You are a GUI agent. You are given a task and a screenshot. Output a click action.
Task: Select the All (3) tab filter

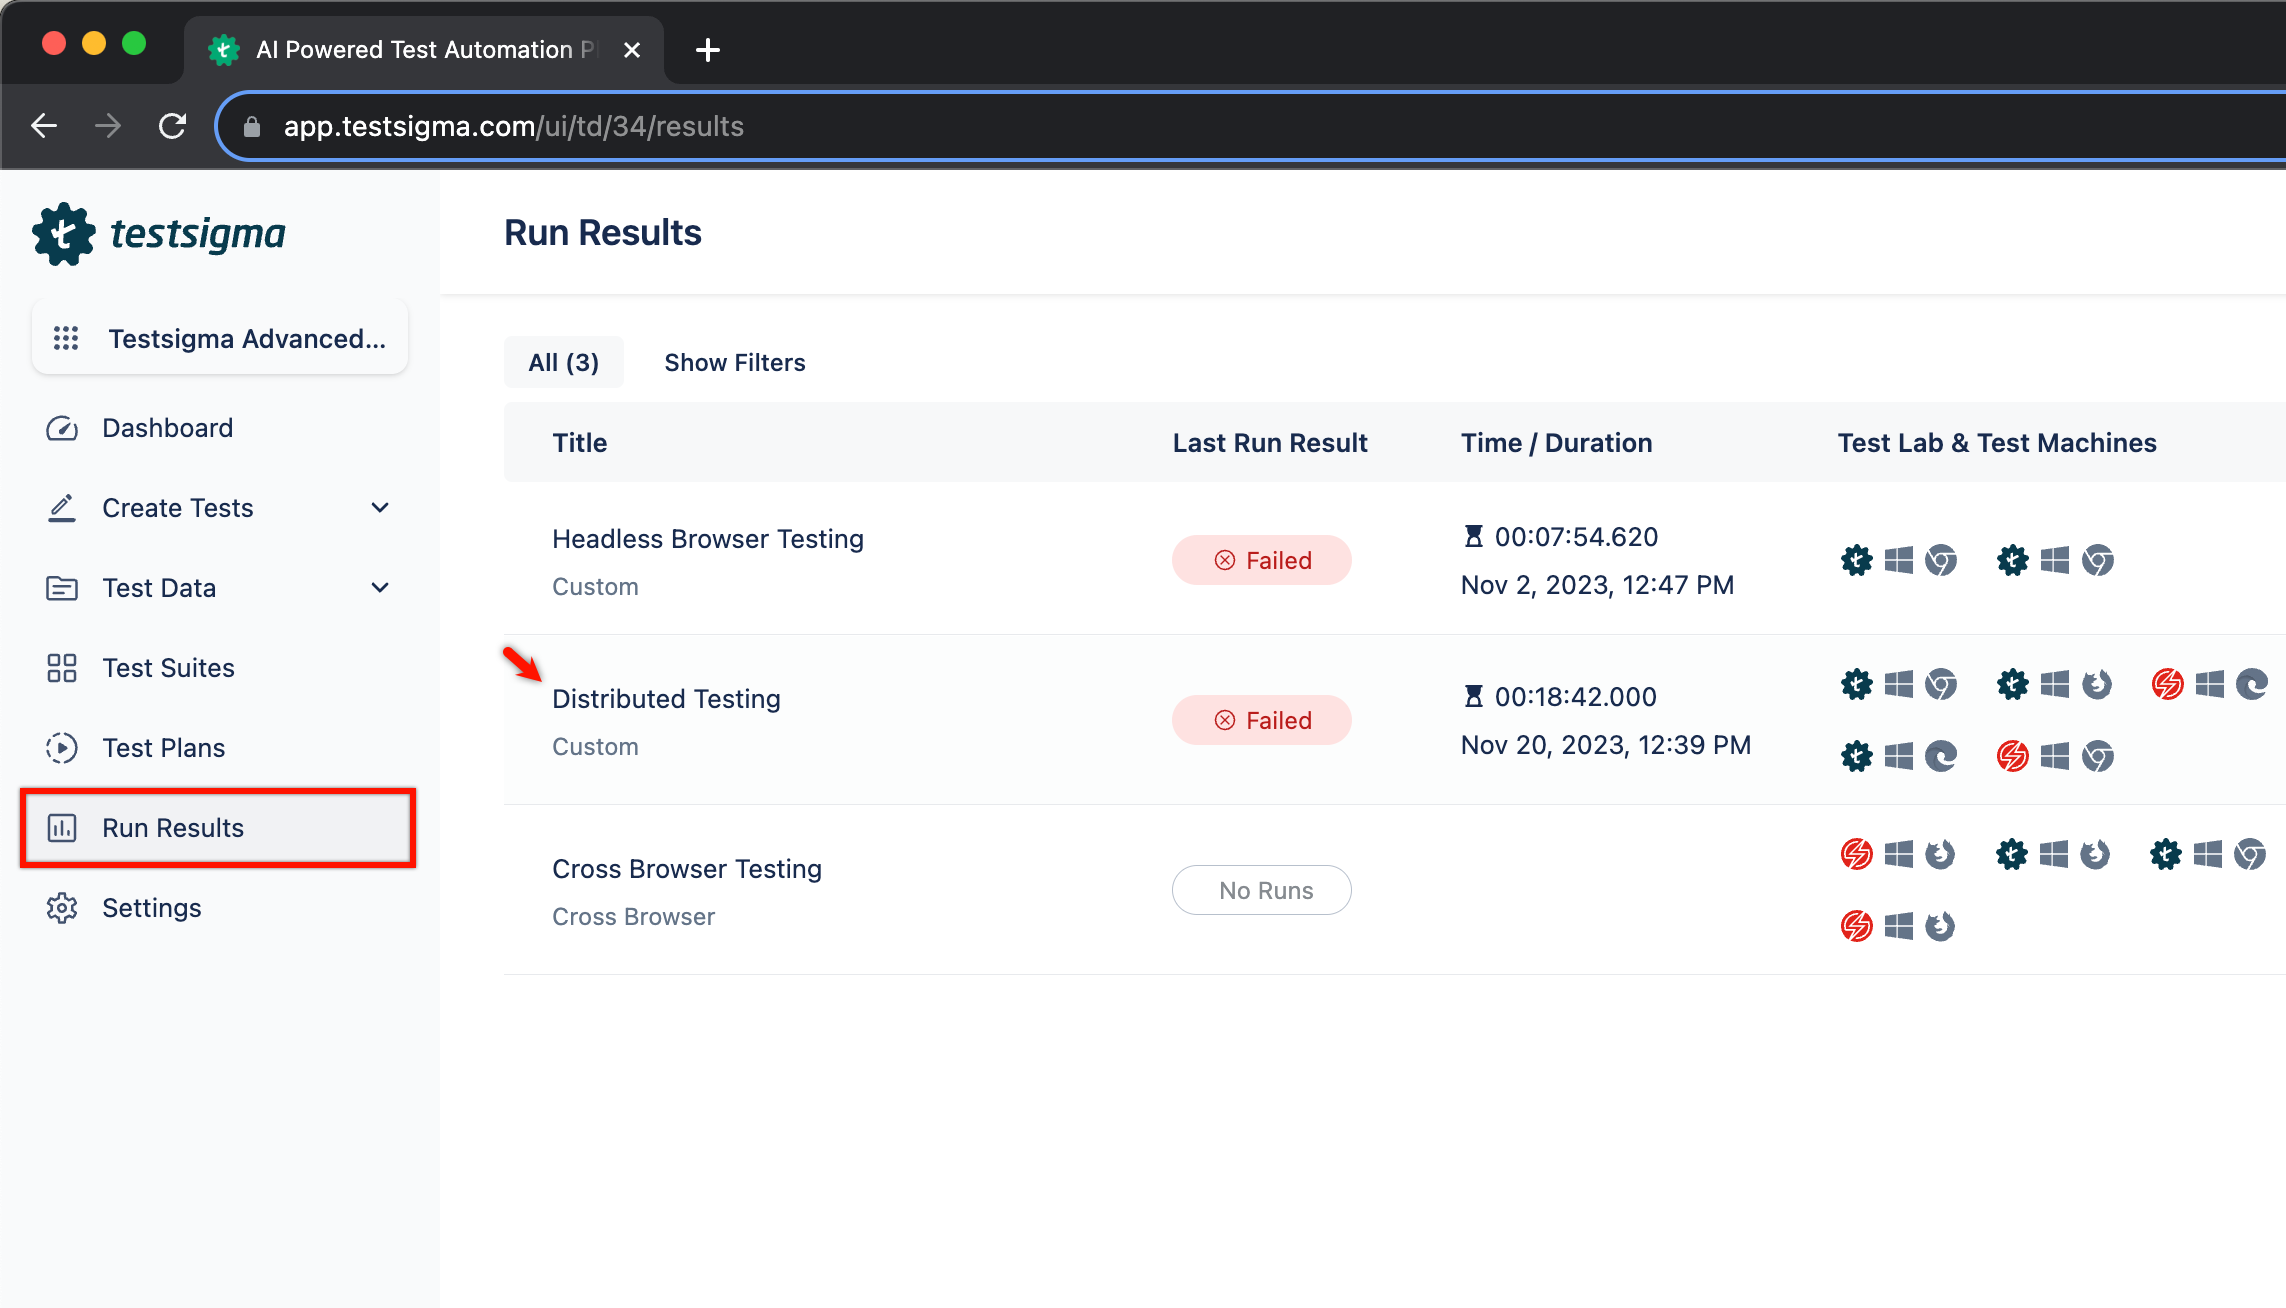(x=564, y=363)
